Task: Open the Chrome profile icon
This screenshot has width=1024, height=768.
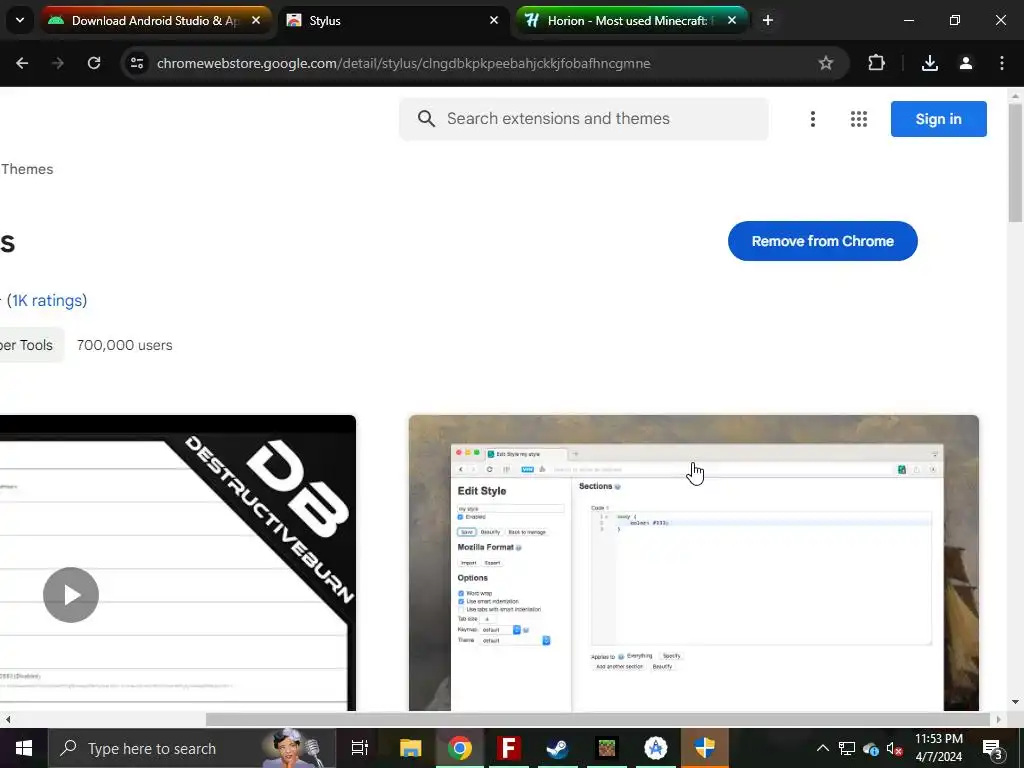Action: 966,63
